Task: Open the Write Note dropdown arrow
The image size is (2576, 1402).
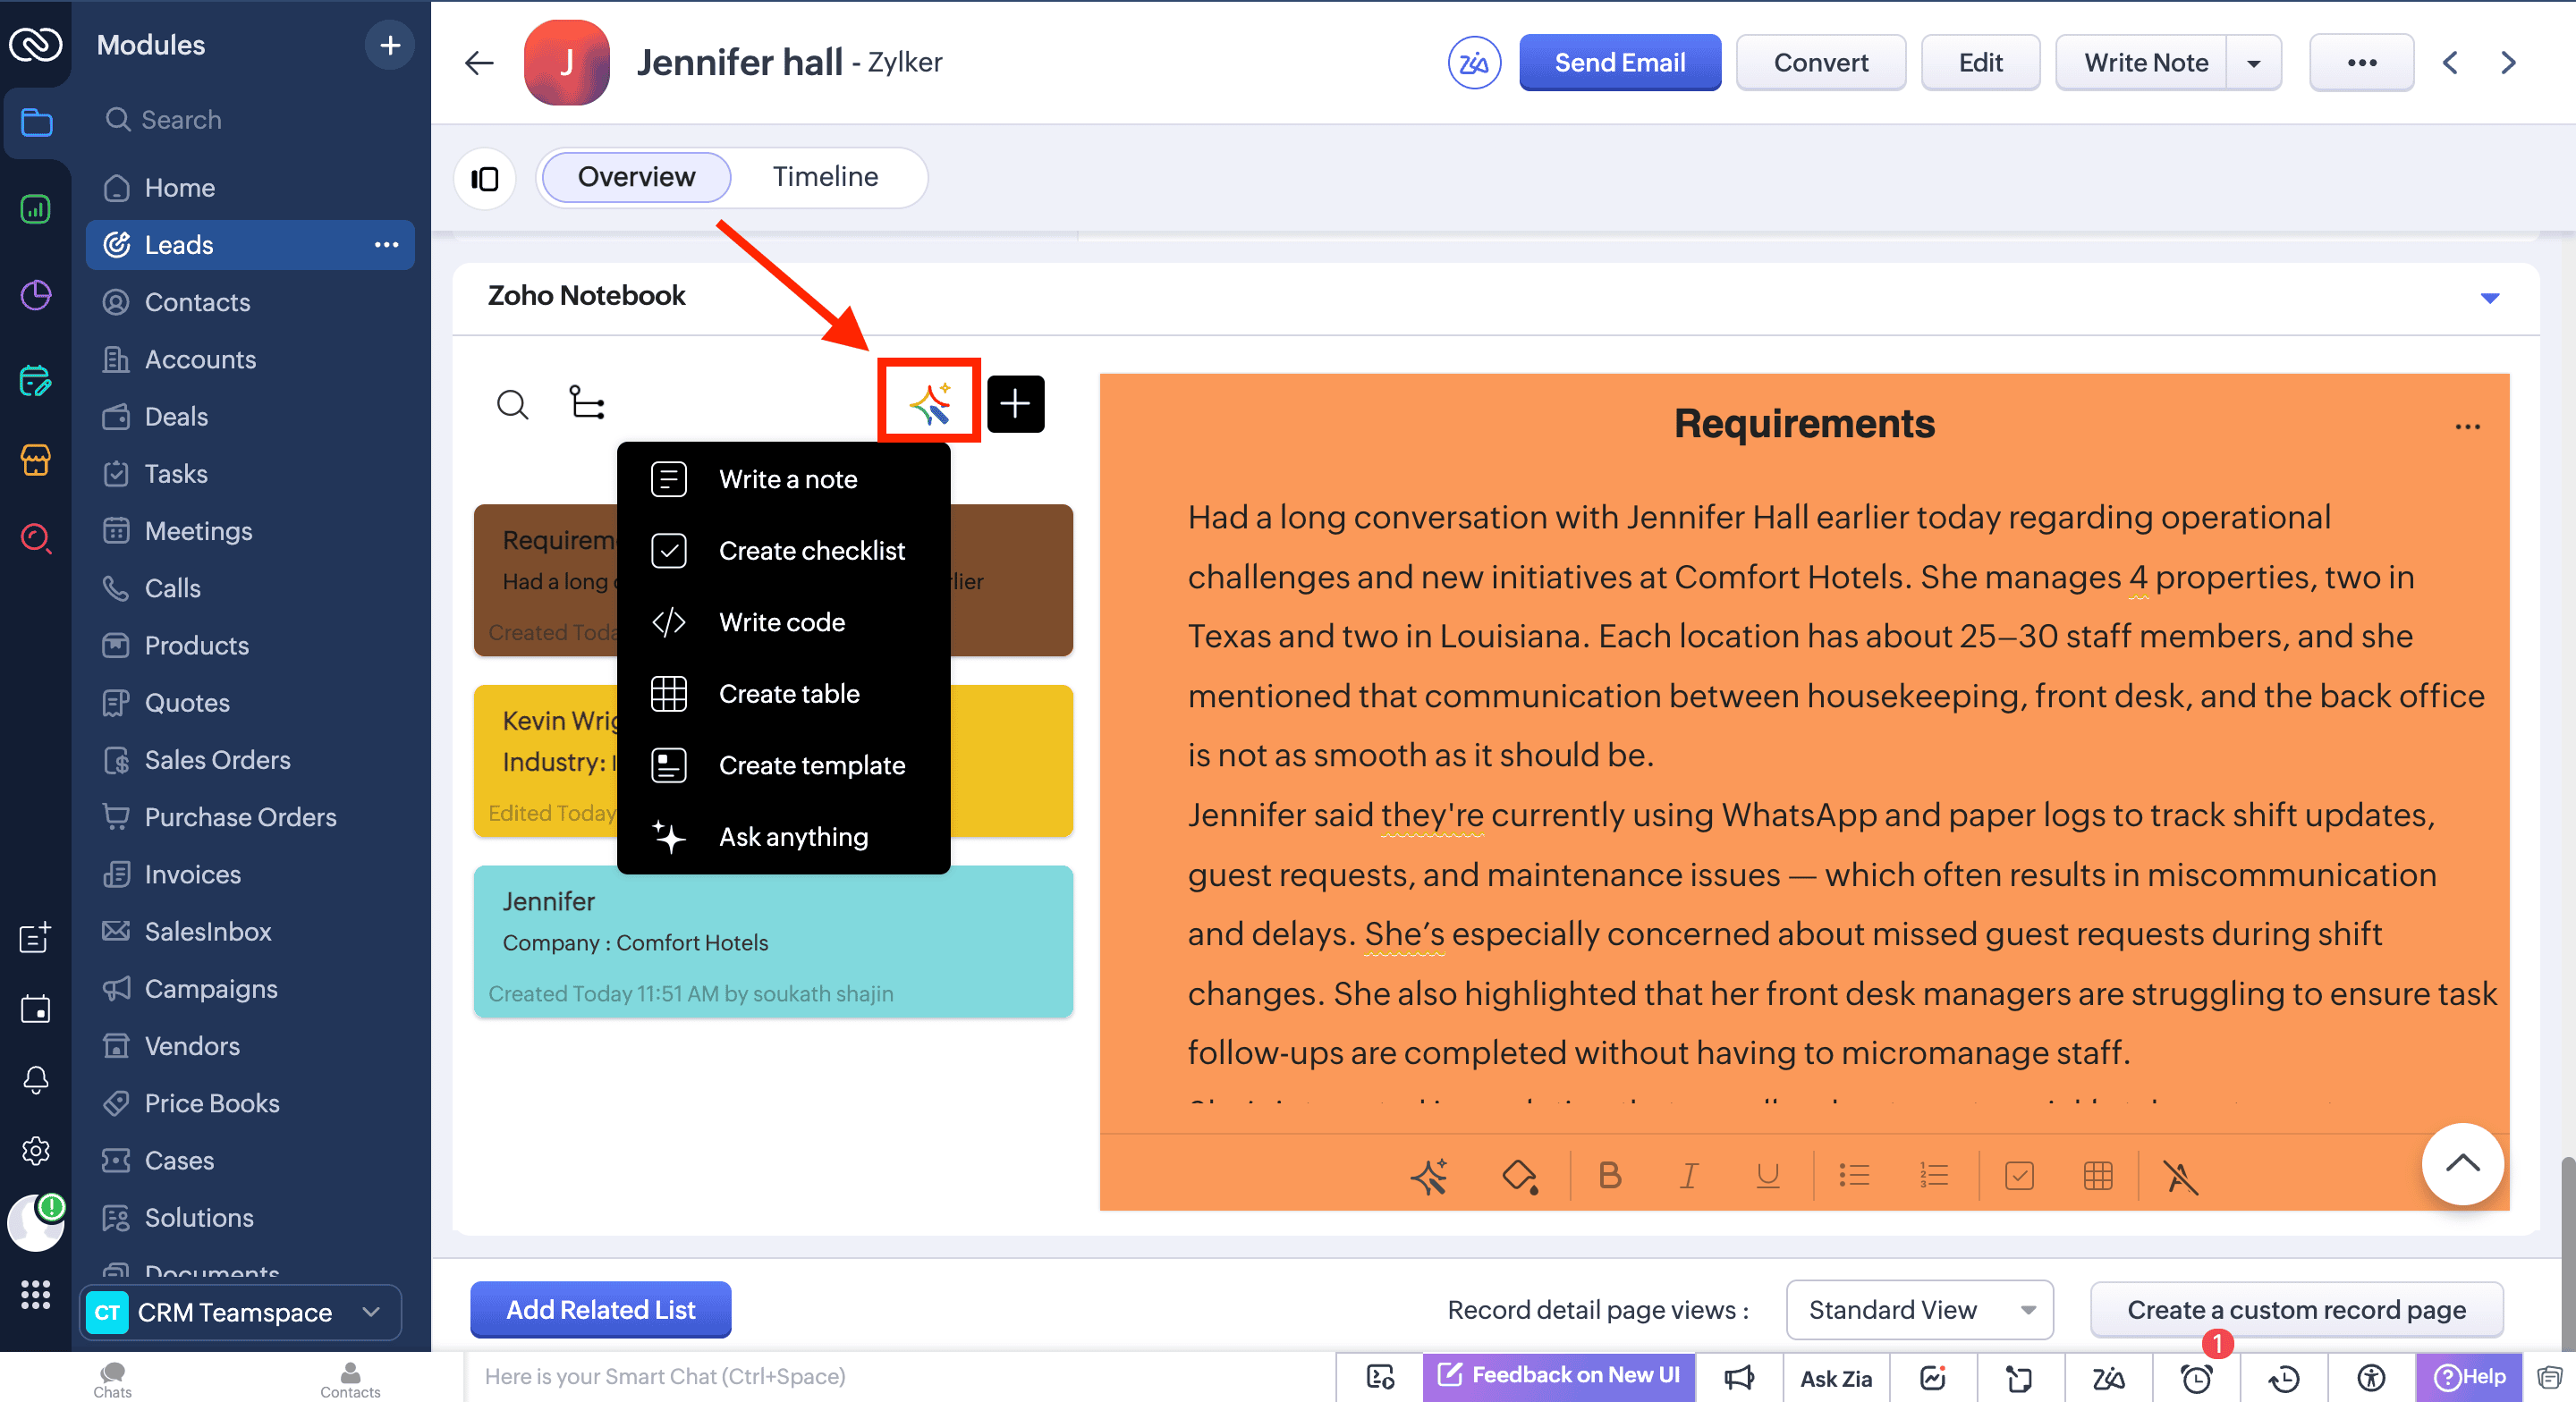Action: pyautogui.click(x=2253, y=63)
